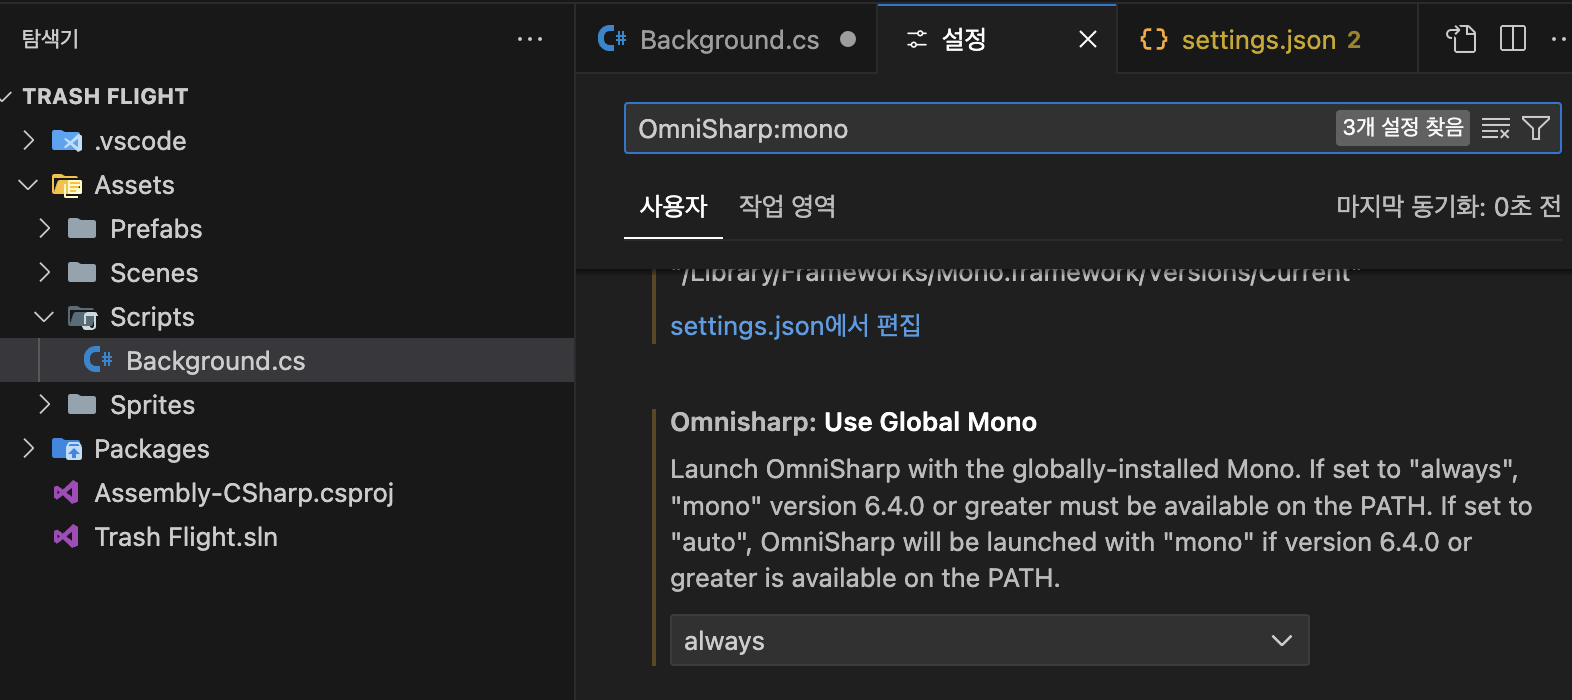The height and width of the screenshot is (700, 1572).
Task: Open the settings filter funnel menu
Action: click(1536, 128)
